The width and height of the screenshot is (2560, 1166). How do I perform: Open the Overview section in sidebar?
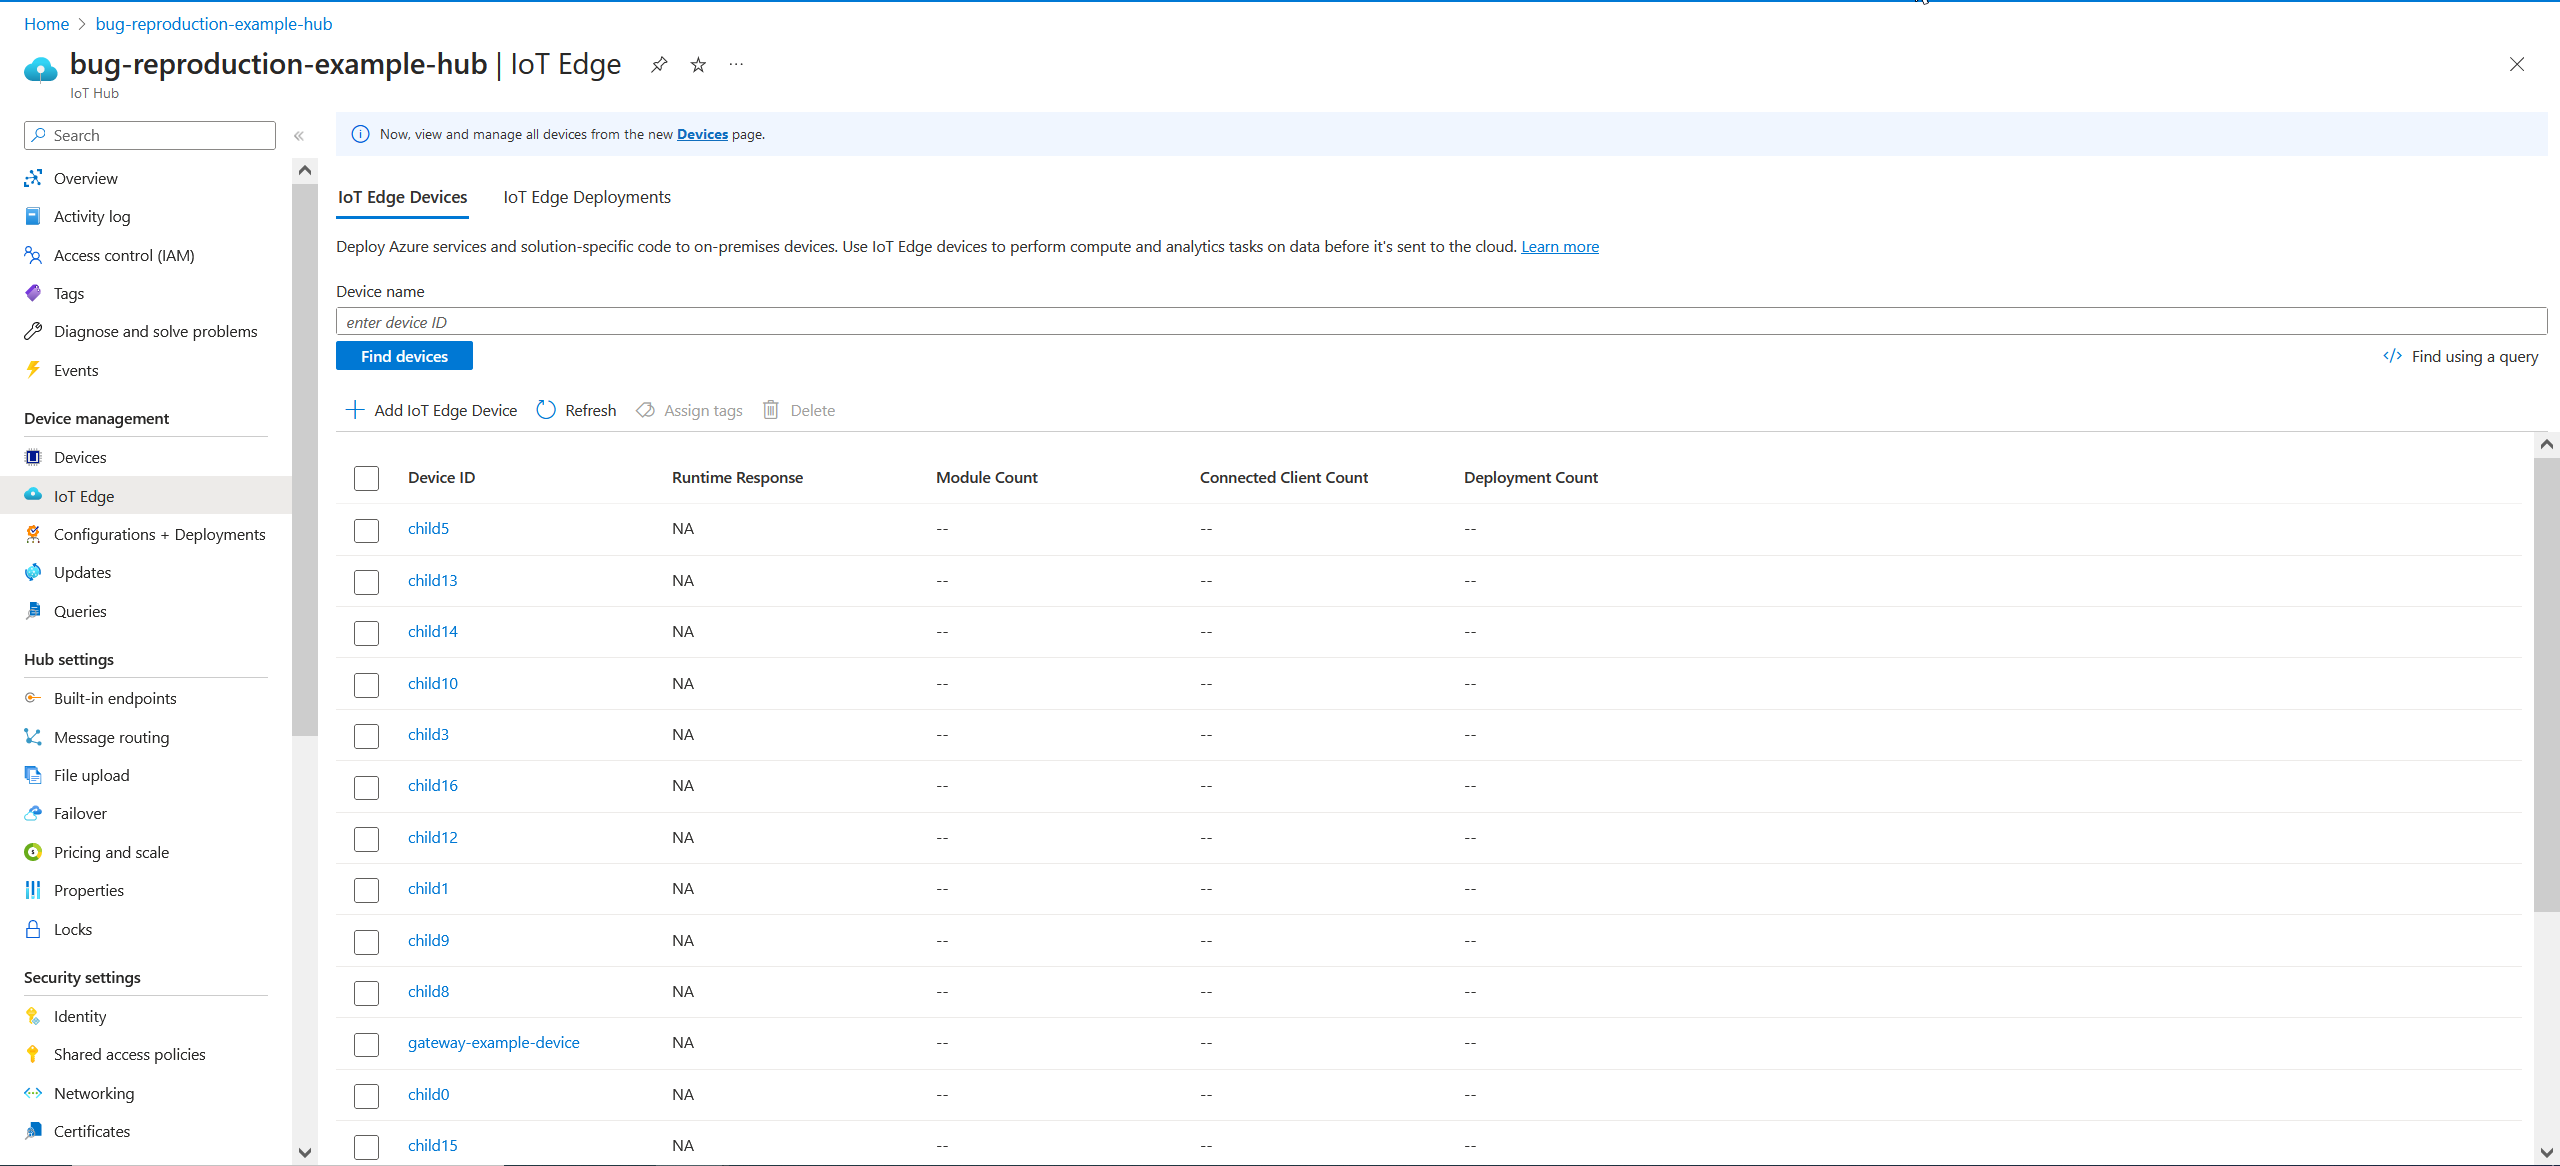pos(85,178)
